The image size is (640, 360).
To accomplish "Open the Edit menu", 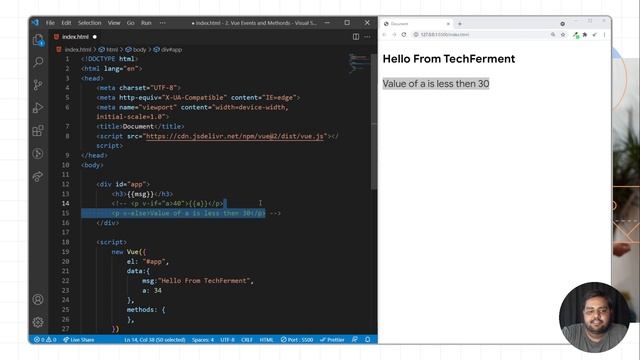I will [66, 23].
